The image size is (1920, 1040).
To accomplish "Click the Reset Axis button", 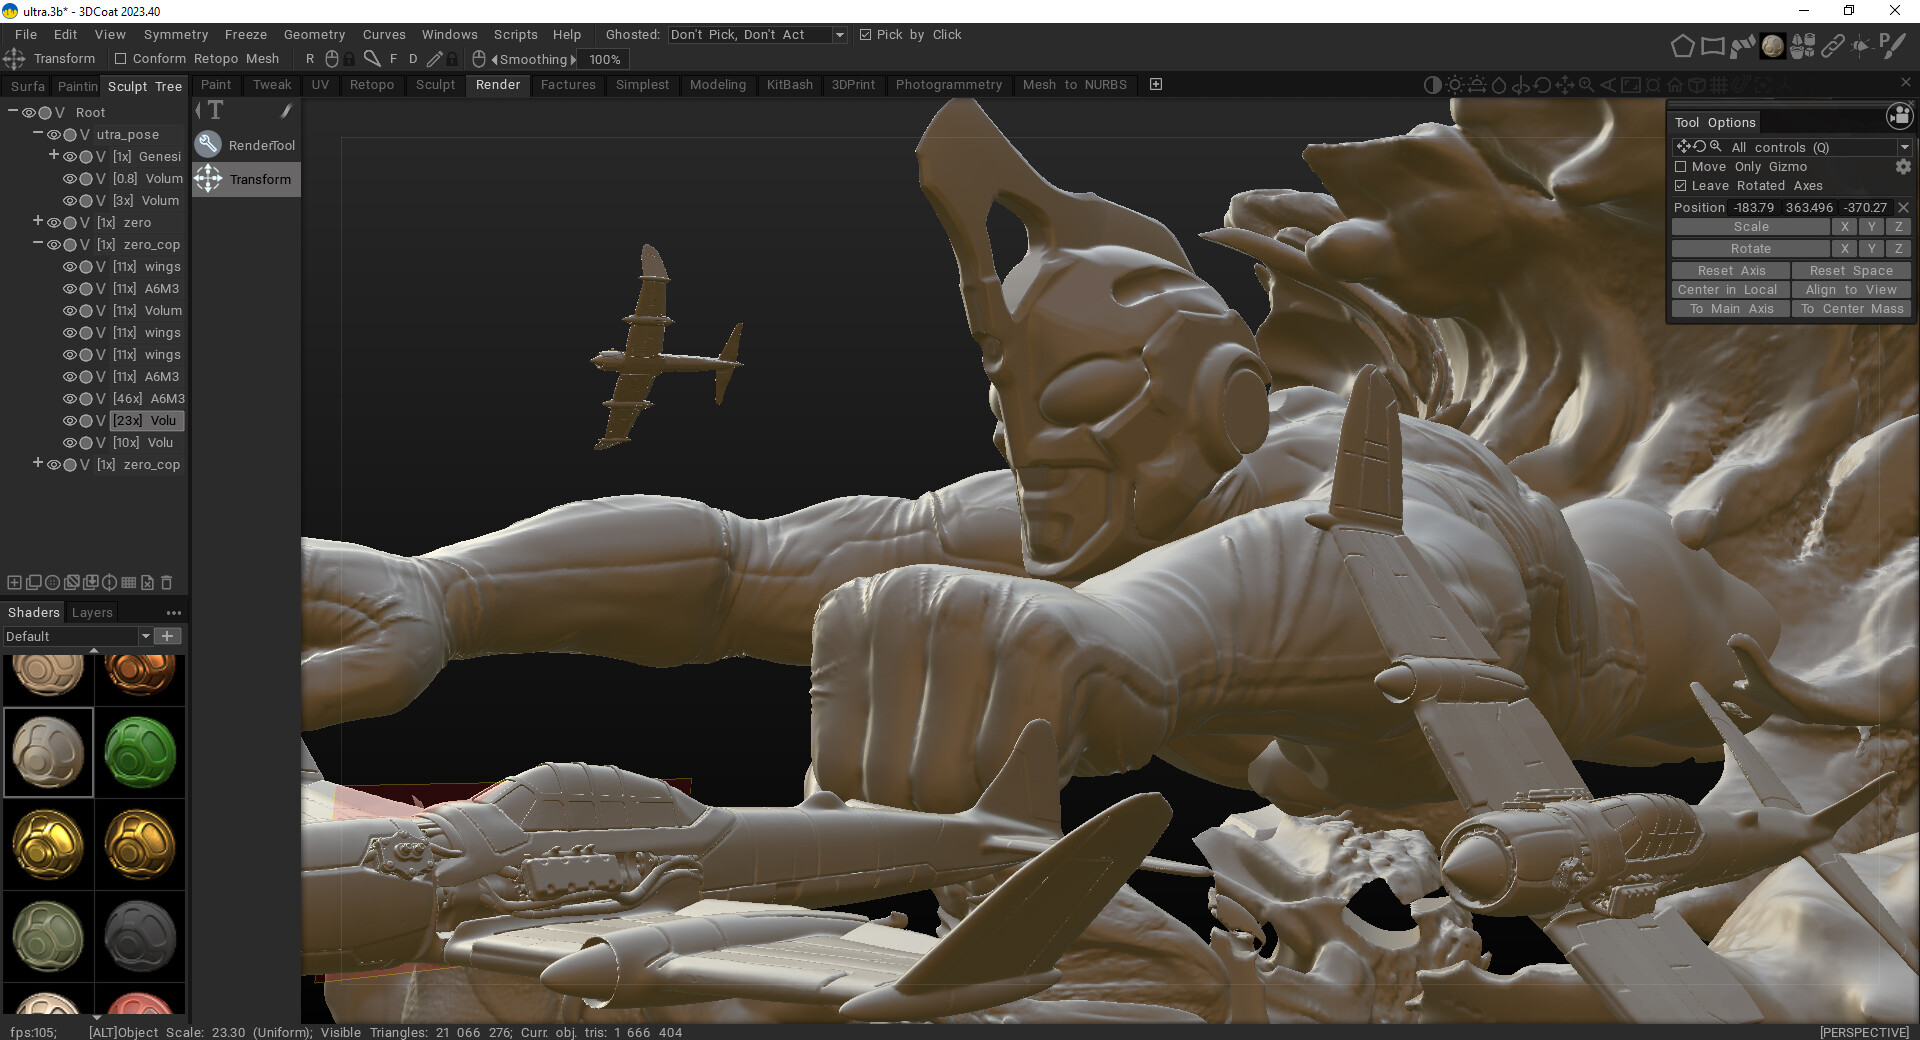I will (1730, 271).
